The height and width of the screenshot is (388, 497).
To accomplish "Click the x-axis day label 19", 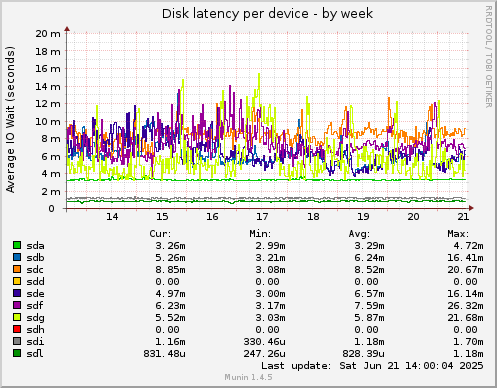I will [363, 217].
